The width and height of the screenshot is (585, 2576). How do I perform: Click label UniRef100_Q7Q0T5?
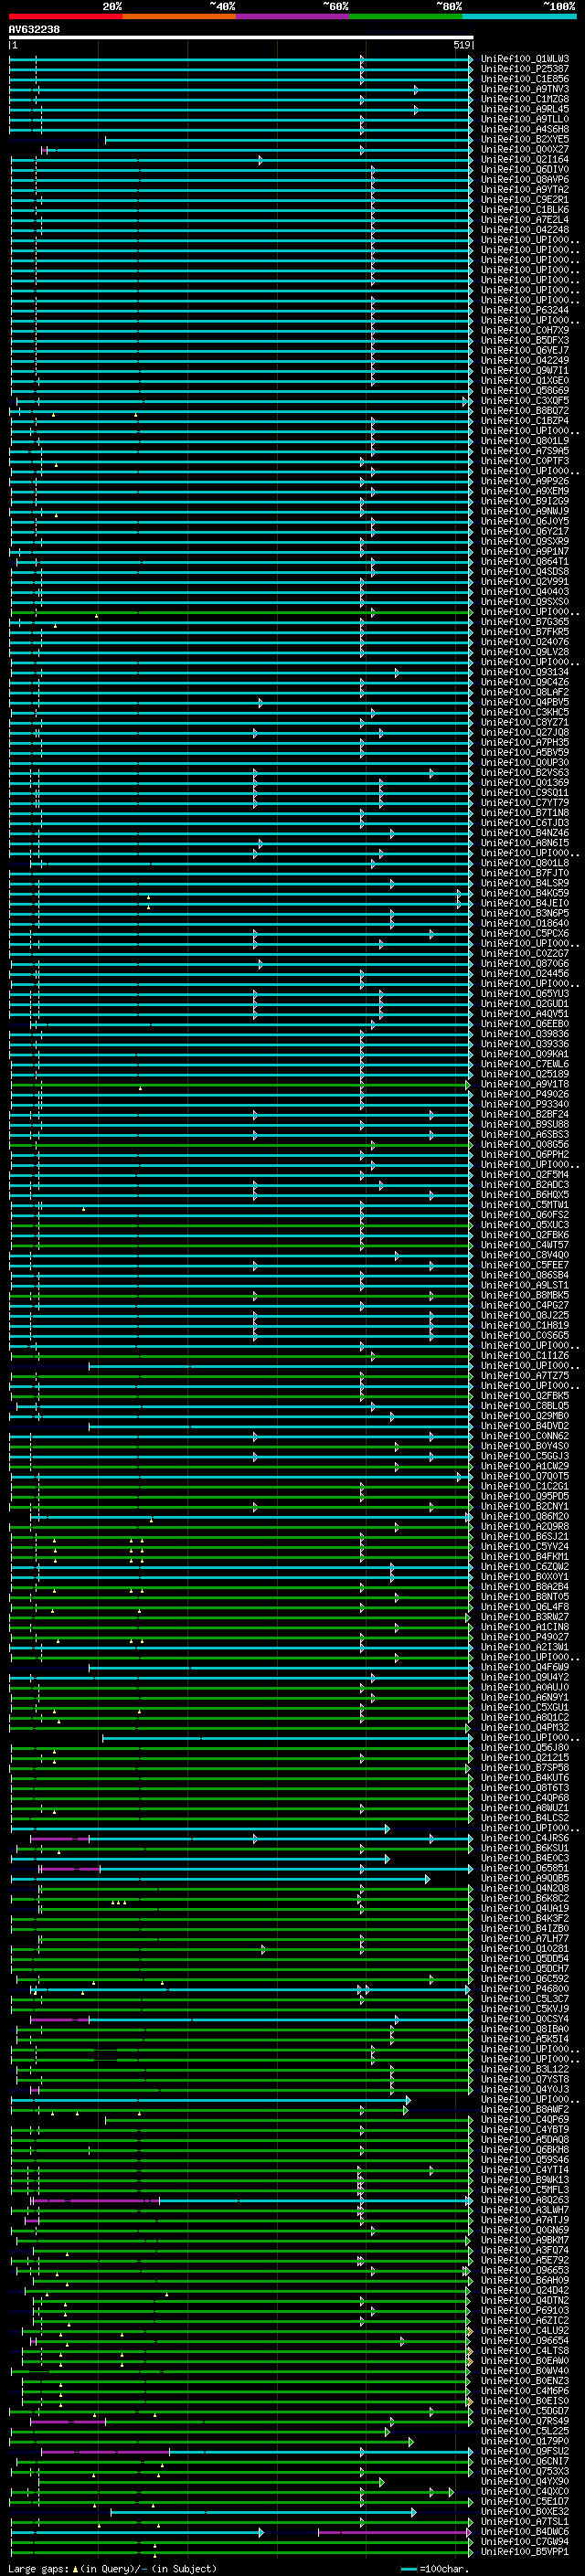click(525, 1476)
